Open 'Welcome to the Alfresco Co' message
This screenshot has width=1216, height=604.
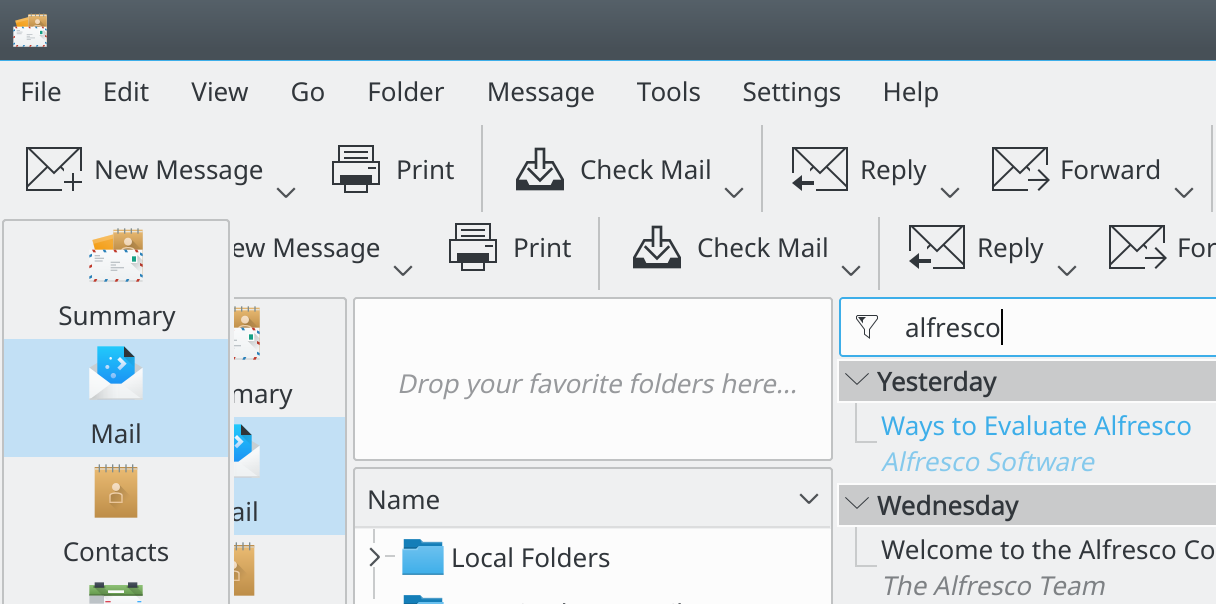click(x=1048, y=550)
